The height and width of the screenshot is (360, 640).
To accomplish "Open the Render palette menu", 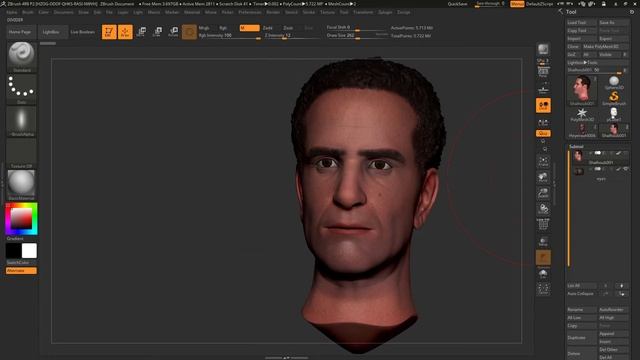I will (273, 12).
